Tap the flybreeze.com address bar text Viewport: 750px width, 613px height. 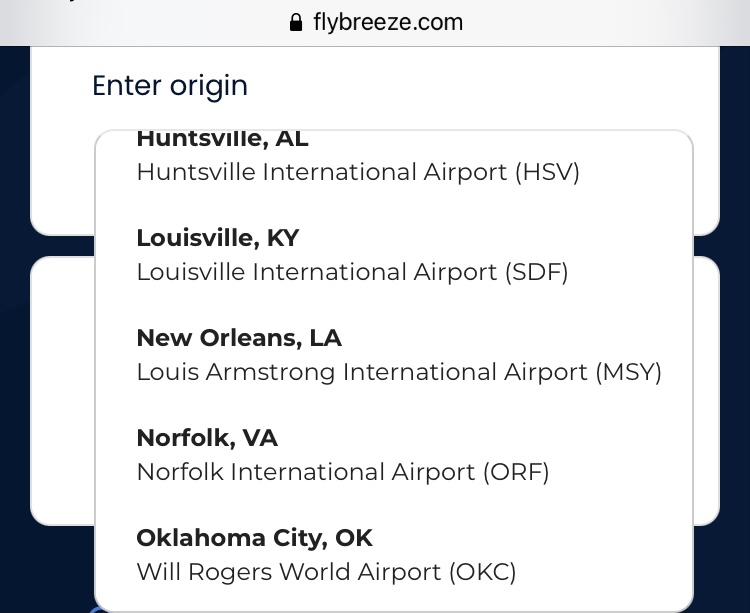point(388,22)
